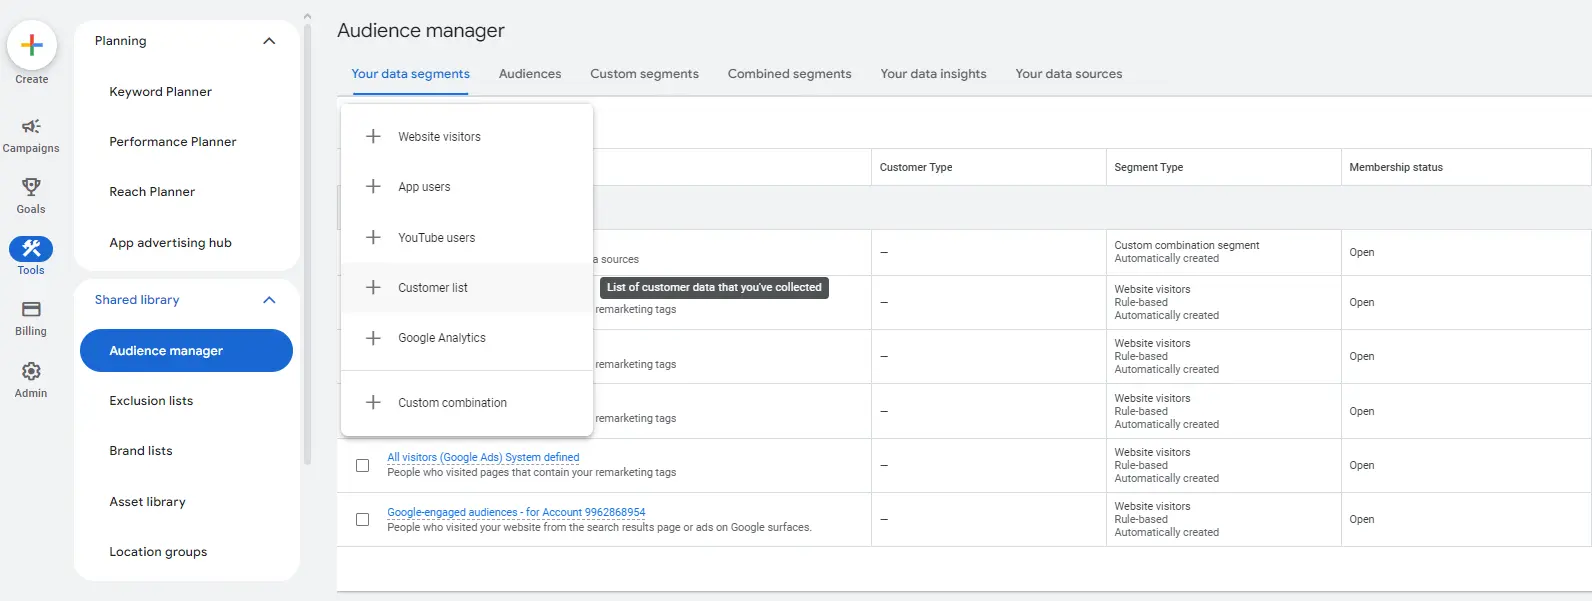Click the Segment Type column header
1592x601 pixels.
coord(1148,167)
